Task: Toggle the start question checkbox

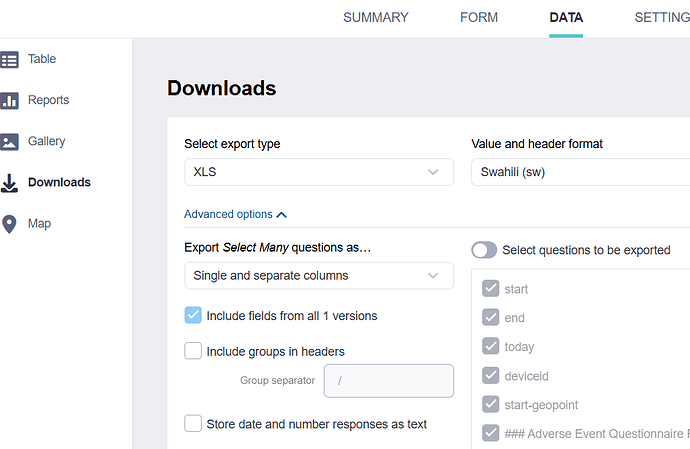Action: click(x=490, y=289)
